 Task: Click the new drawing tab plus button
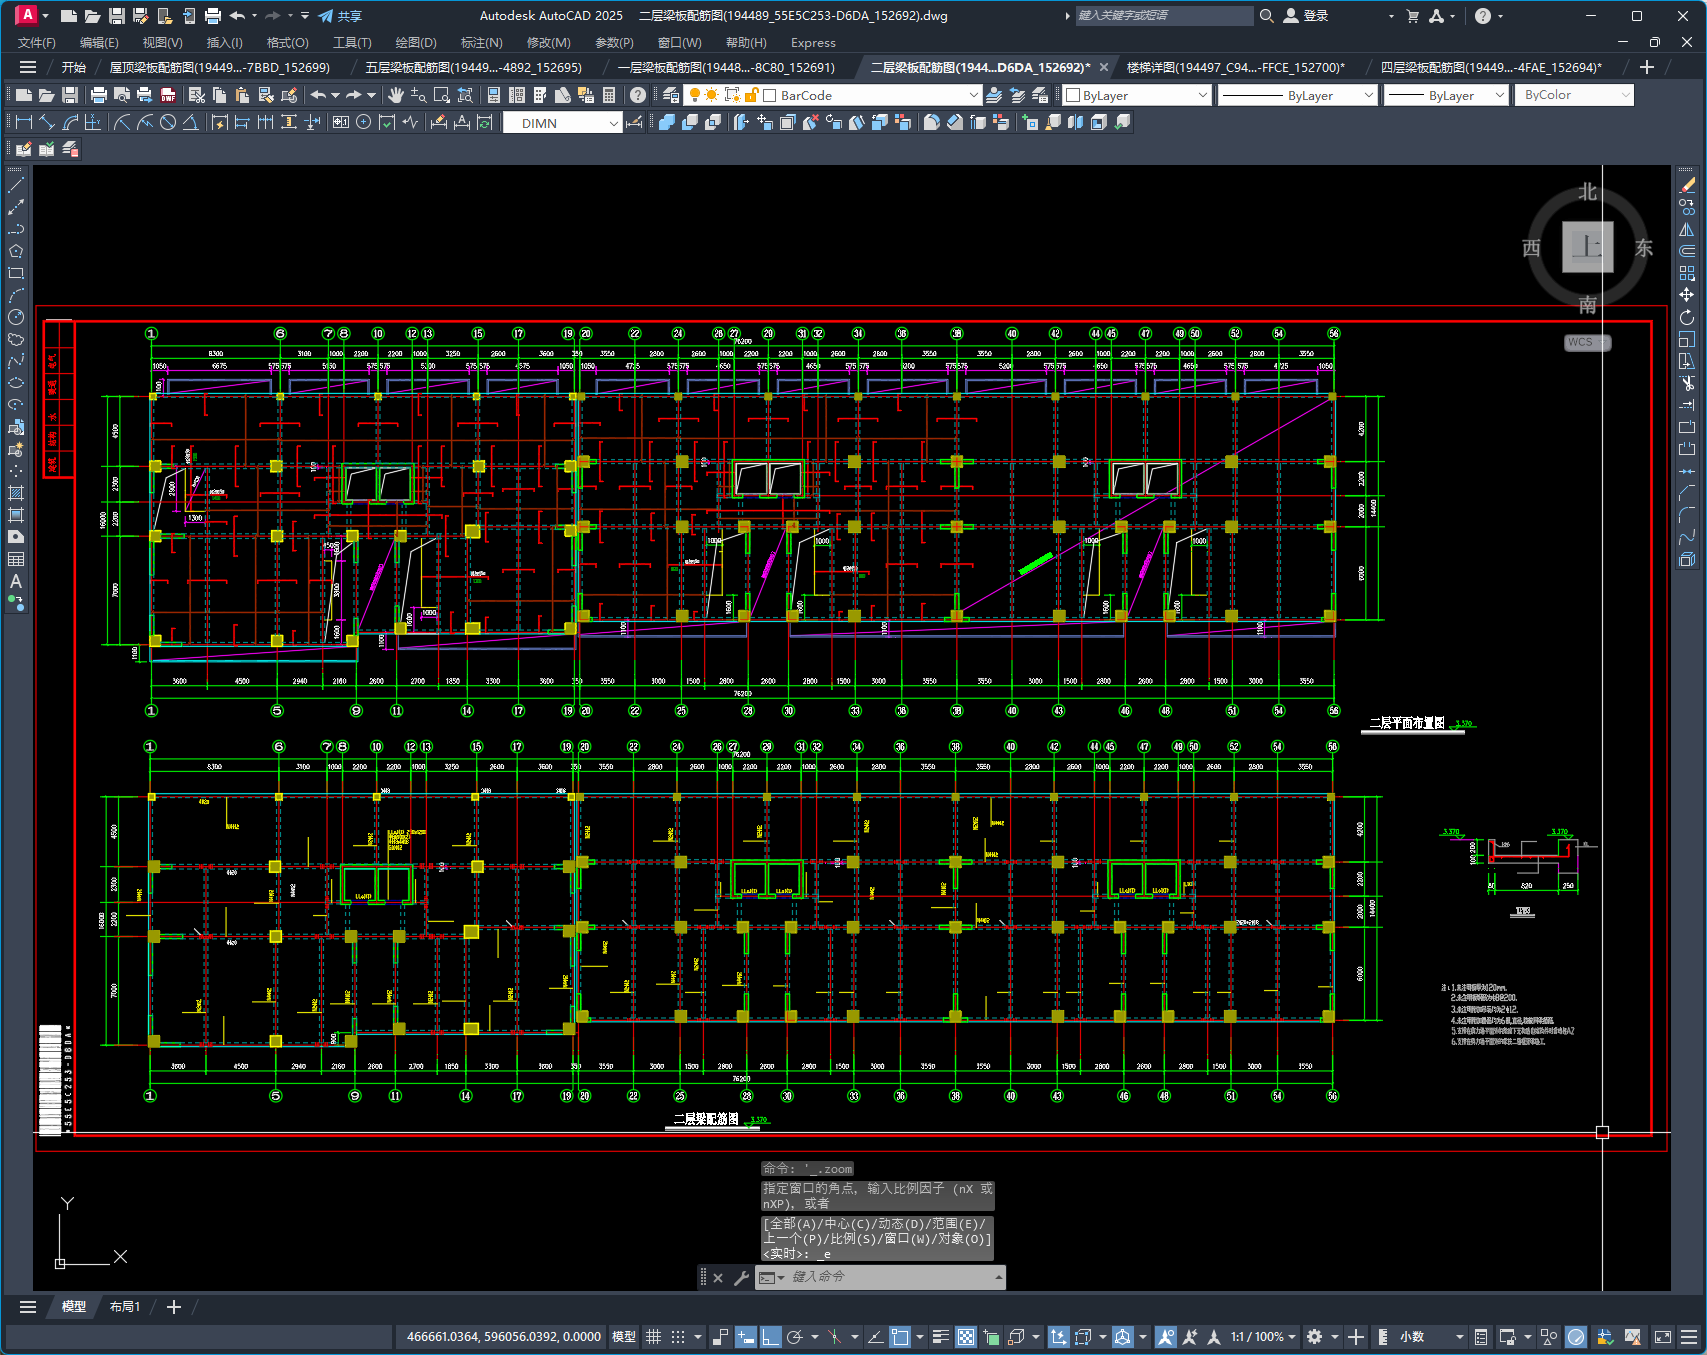pyautogui.click(x=1647, y=67)
